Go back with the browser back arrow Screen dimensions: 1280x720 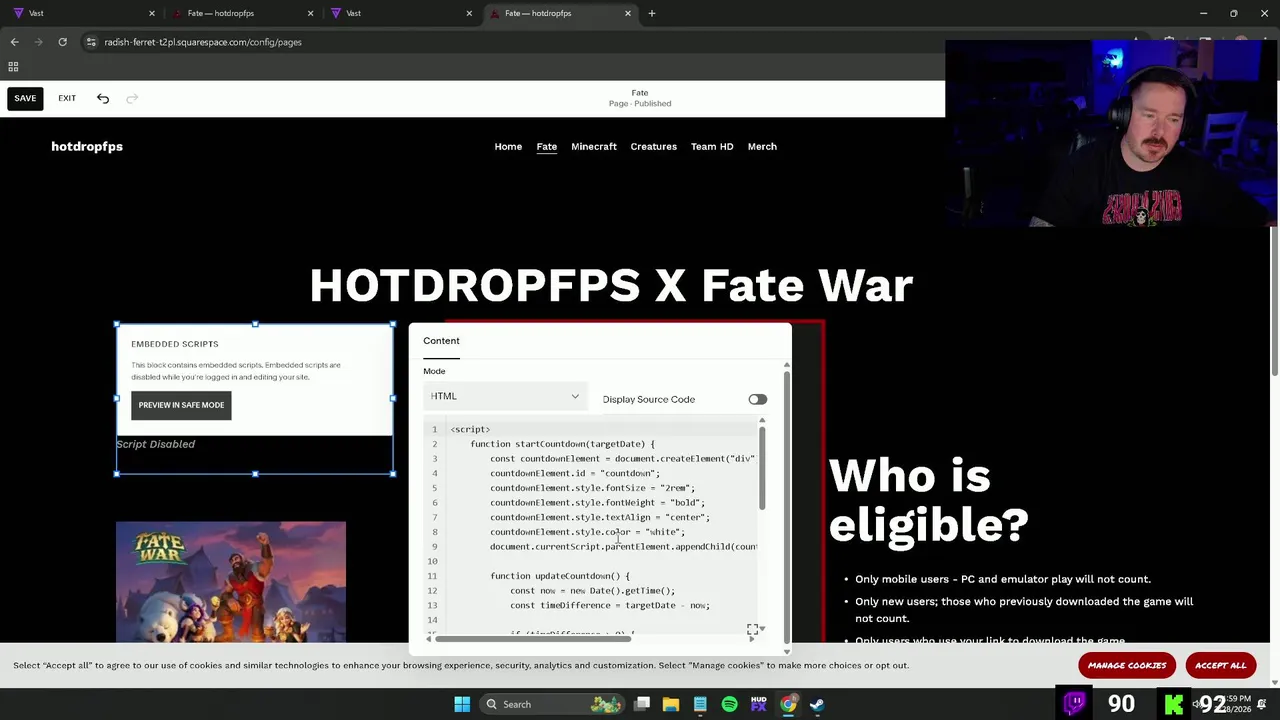click(x=14, y=42)
